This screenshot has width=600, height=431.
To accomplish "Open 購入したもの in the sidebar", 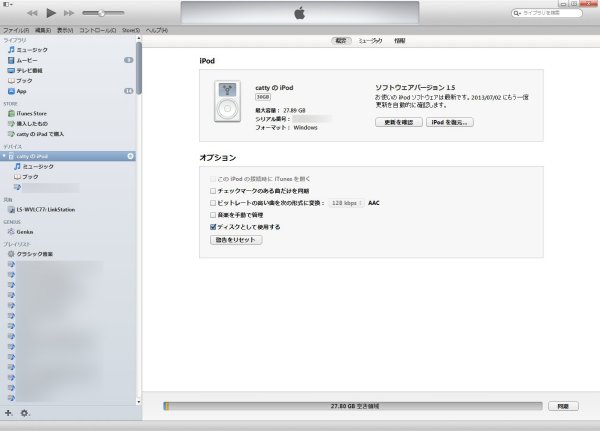I will [28, 124].
